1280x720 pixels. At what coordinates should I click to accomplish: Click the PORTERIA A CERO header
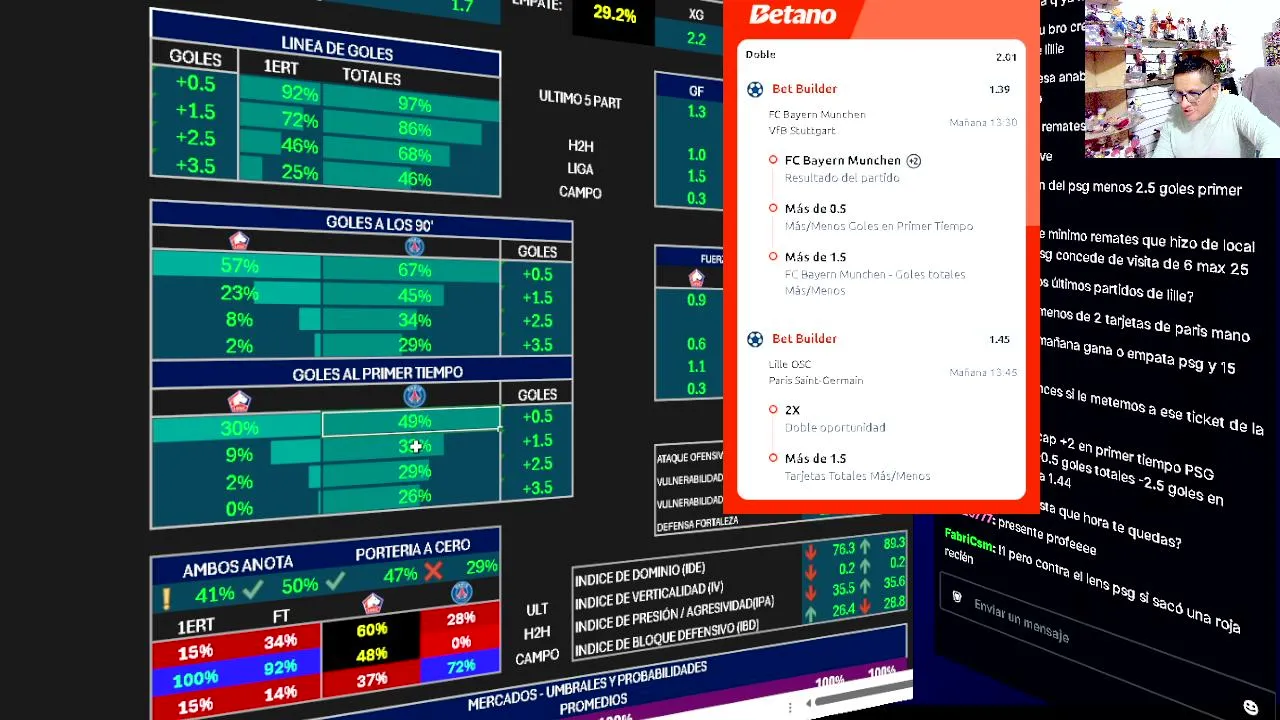412,550
